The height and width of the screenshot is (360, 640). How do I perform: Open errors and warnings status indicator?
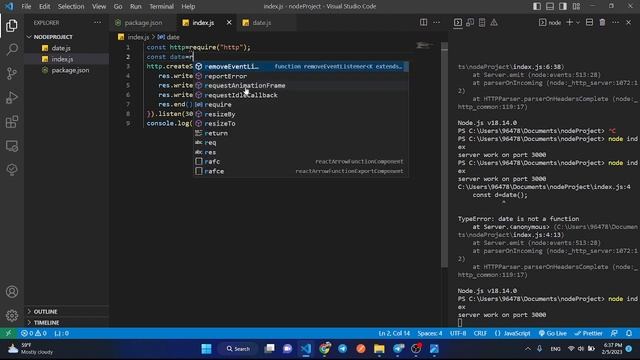tap(33, 333)
